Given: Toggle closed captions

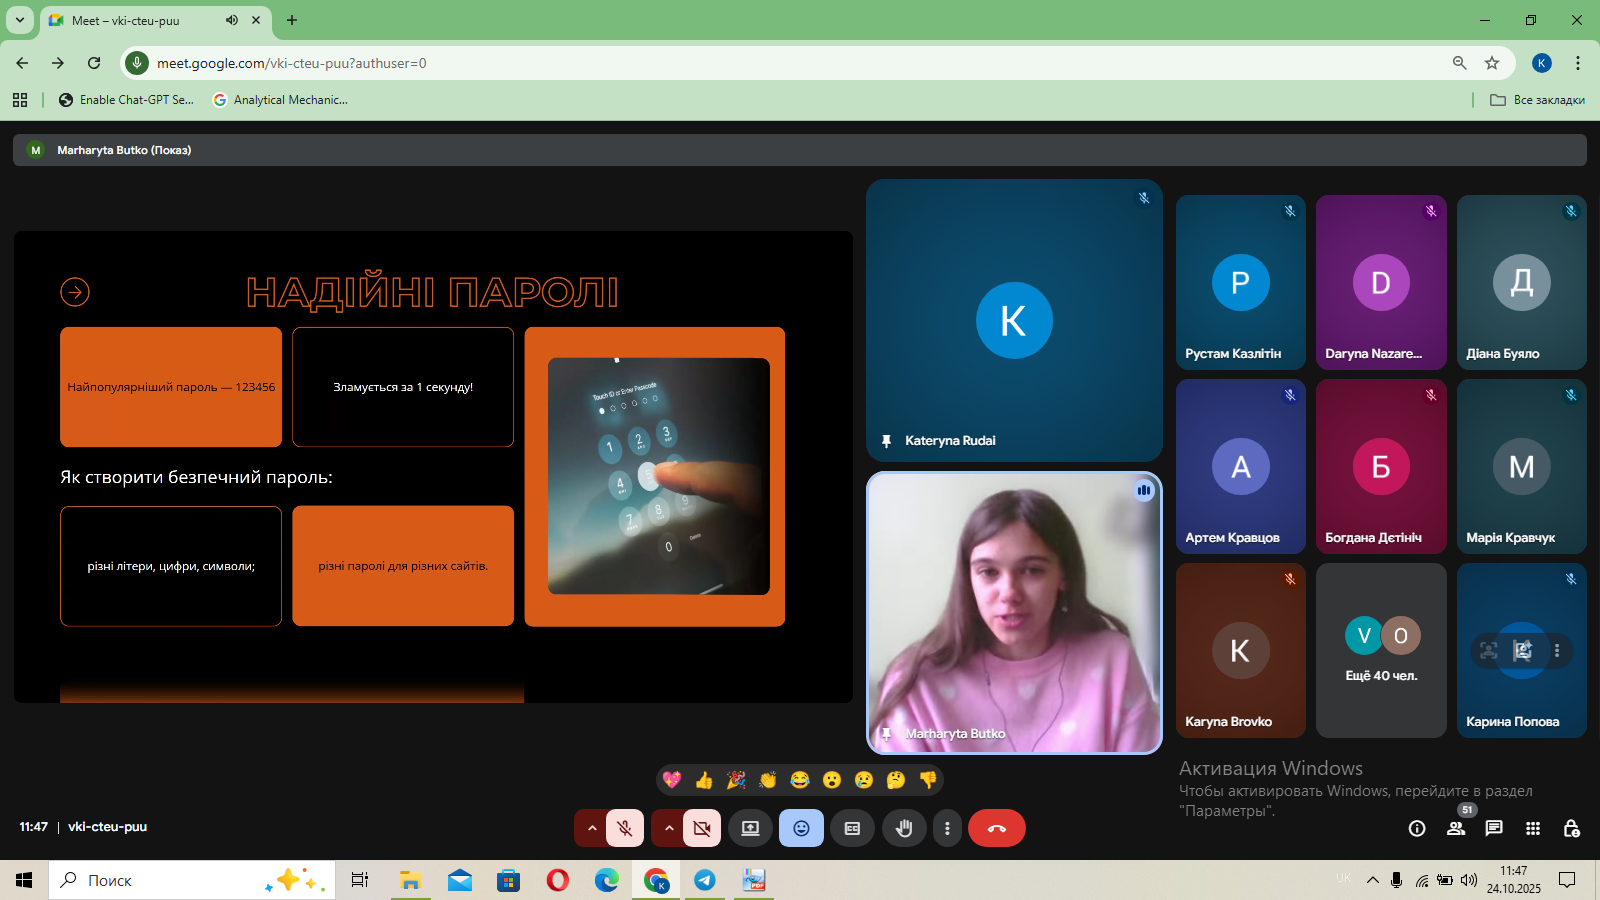Looking at the screenshot, I should pyautogui.click(x=852, y=828).
